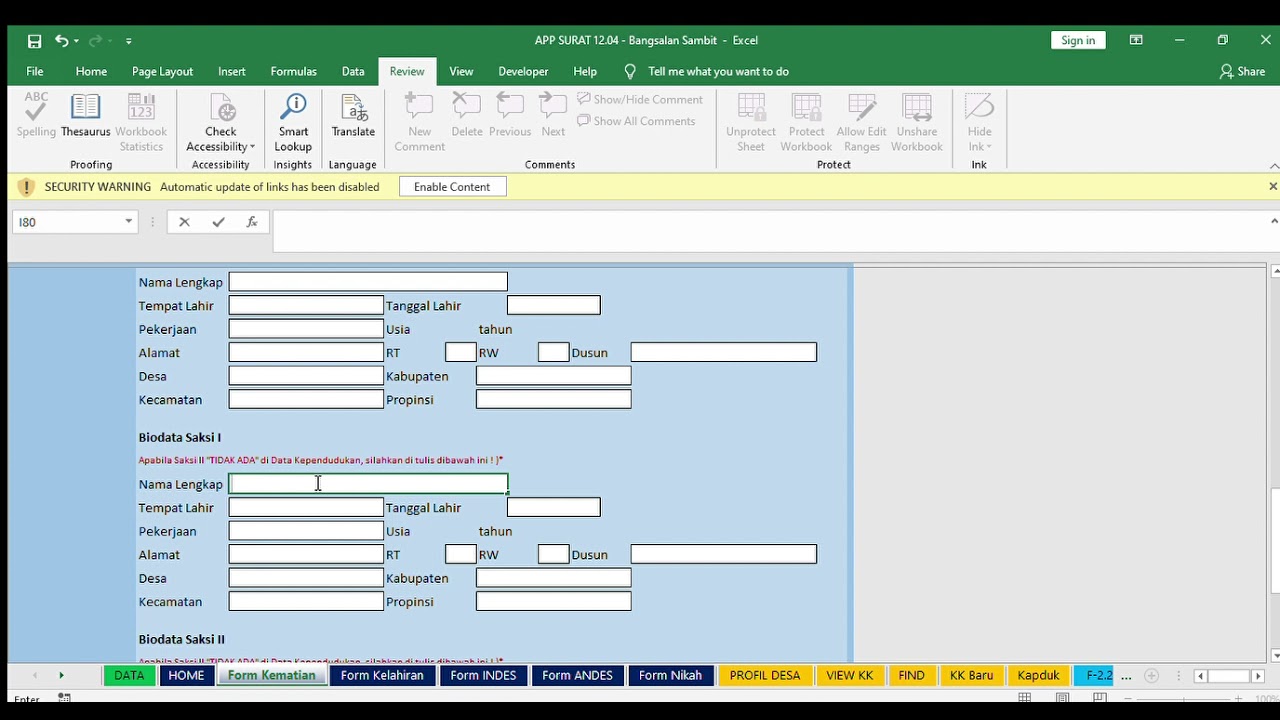Click the Sign in button
Viewport: 1280px width, 720px height.
tap(1078, 40)
